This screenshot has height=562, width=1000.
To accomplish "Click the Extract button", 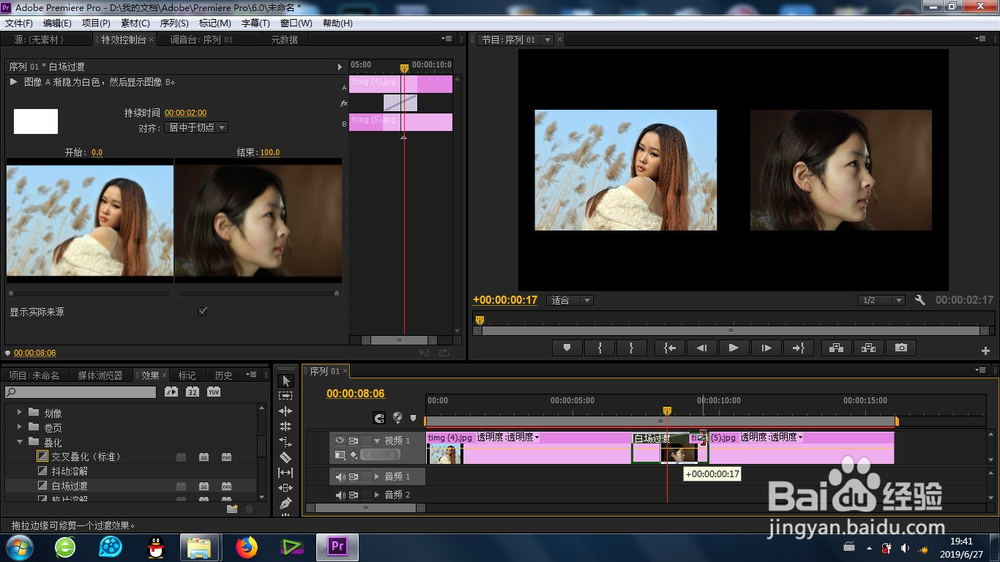I will point(869,348).
